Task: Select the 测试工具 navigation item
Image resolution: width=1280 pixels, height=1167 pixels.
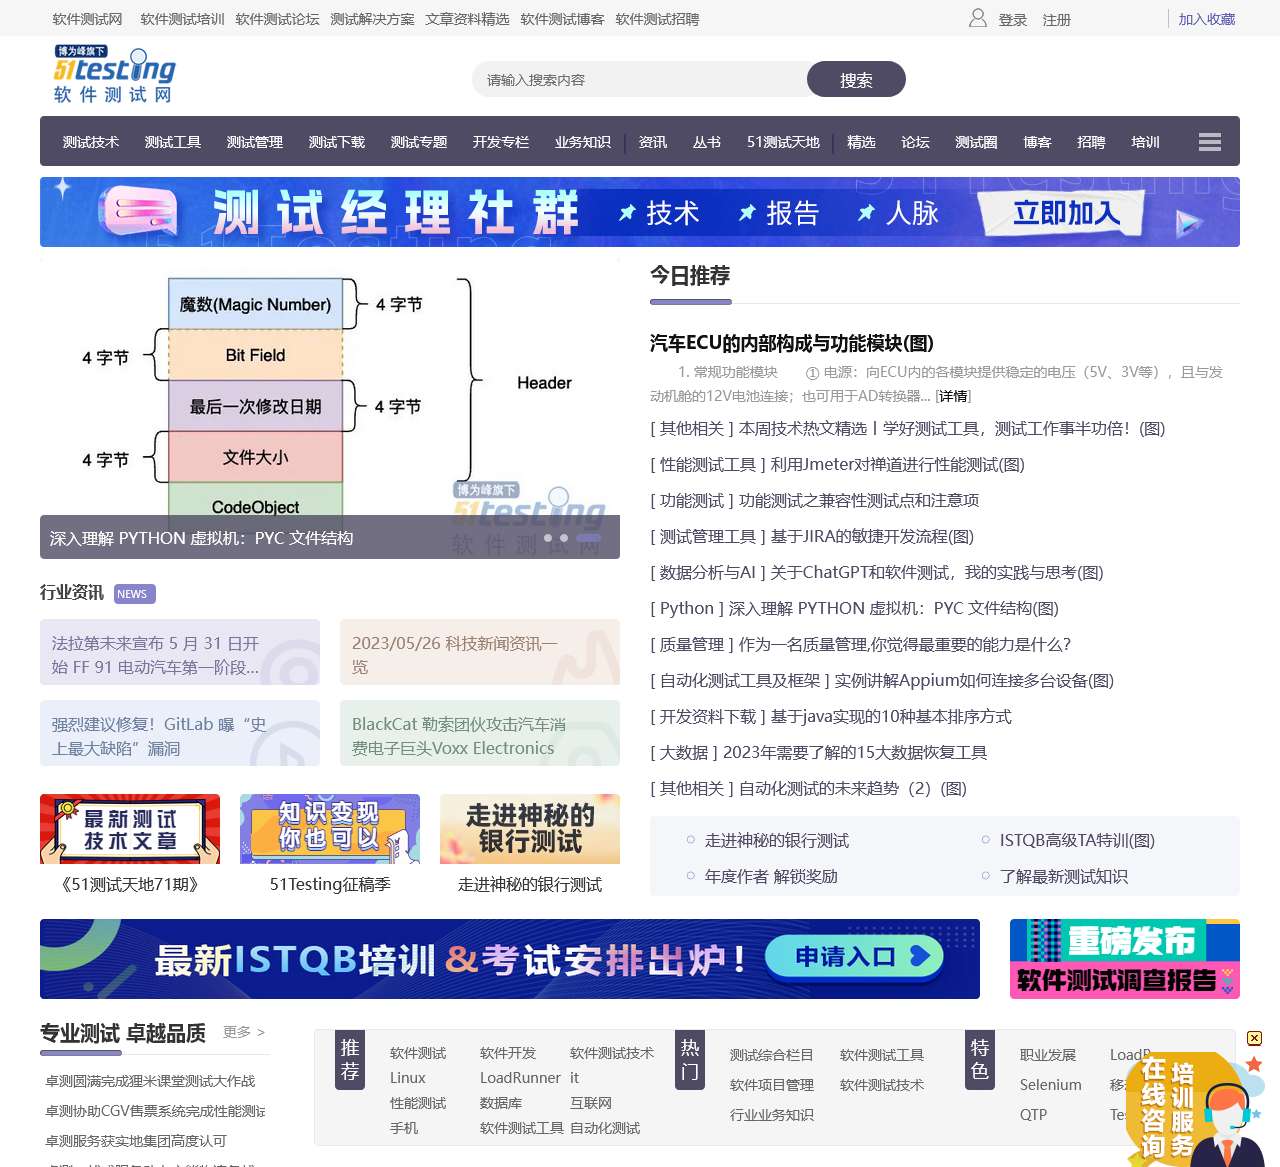Action: (173, 142)
